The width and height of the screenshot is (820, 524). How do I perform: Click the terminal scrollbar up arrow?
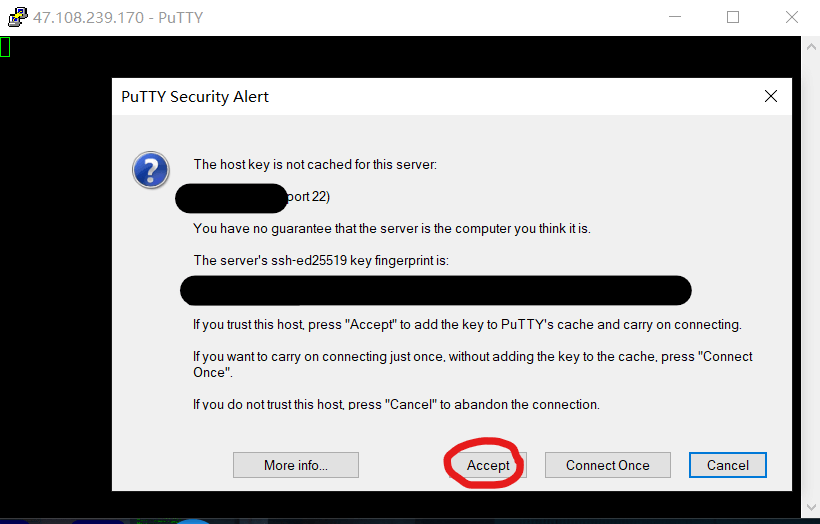coord(811,47)
